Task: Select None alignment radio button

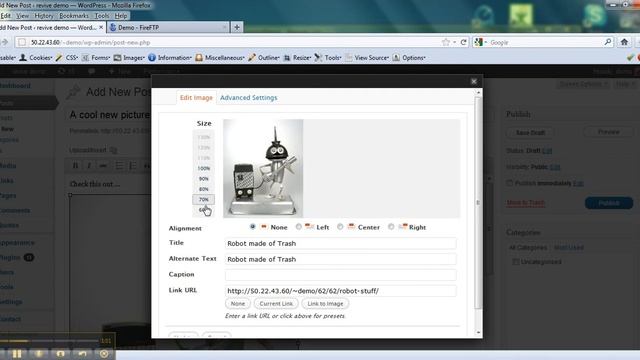Action: click(253, 226)
